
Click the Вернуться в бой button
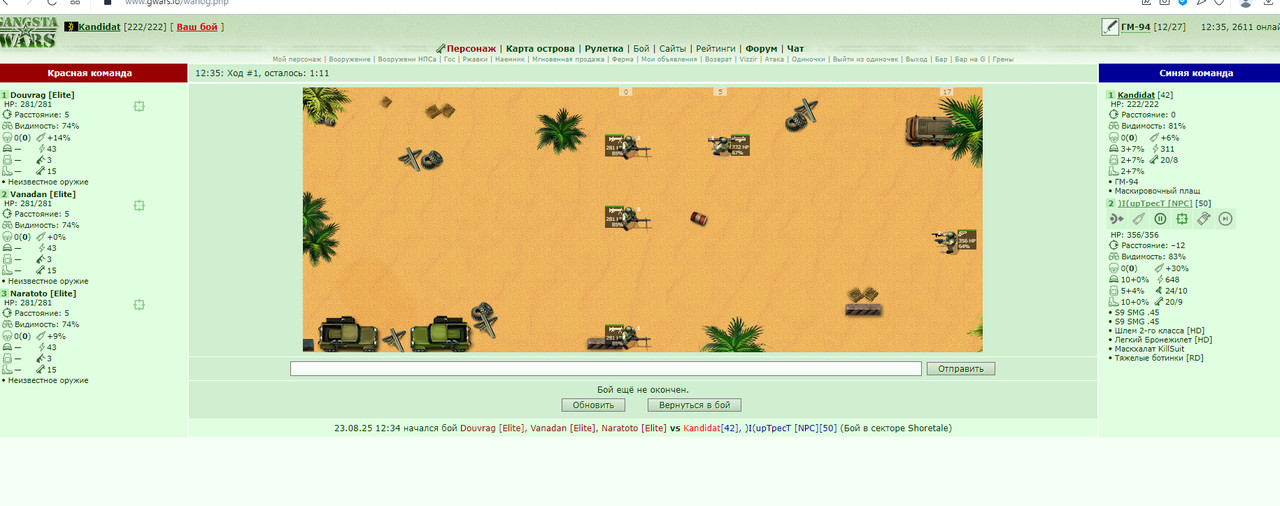point(695,405)
